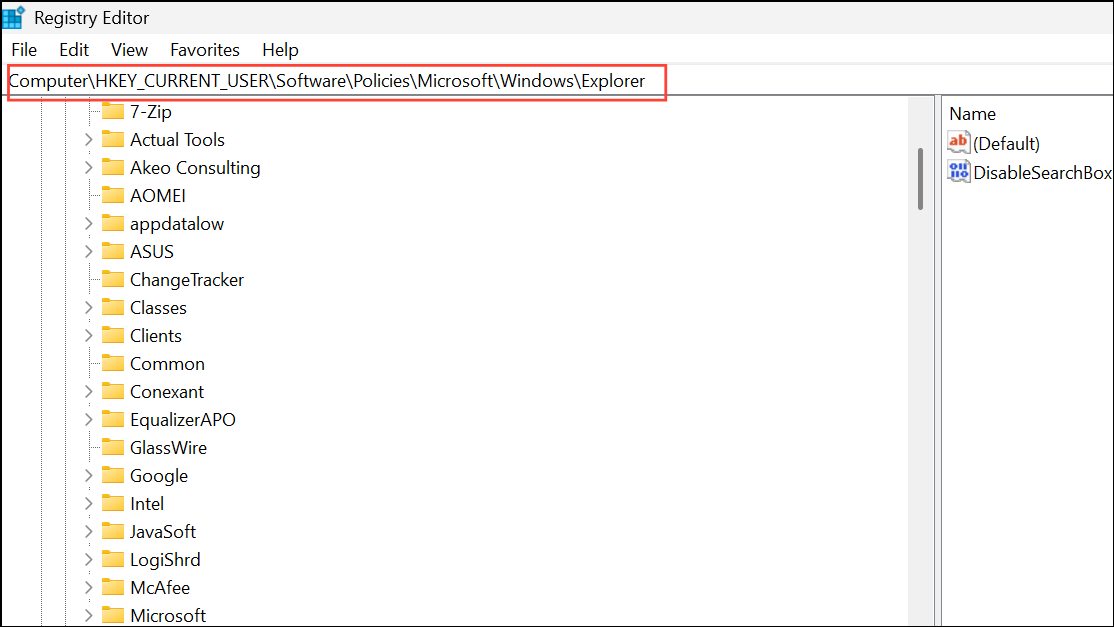Screen dimensions: 1114x627
Task: Select the EqualizerAPO folder icon
Action: (113, 420)
